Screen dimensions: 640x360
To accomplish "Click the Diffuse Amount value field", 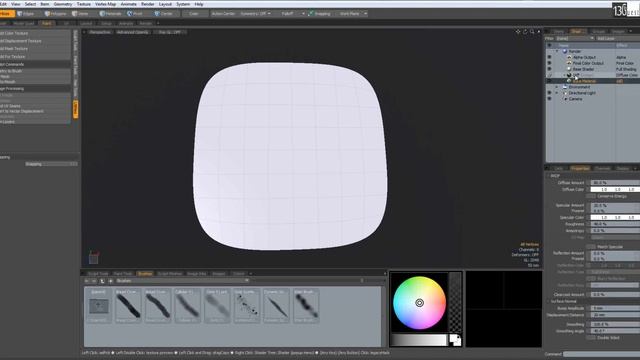I will [x=615, y=183].
